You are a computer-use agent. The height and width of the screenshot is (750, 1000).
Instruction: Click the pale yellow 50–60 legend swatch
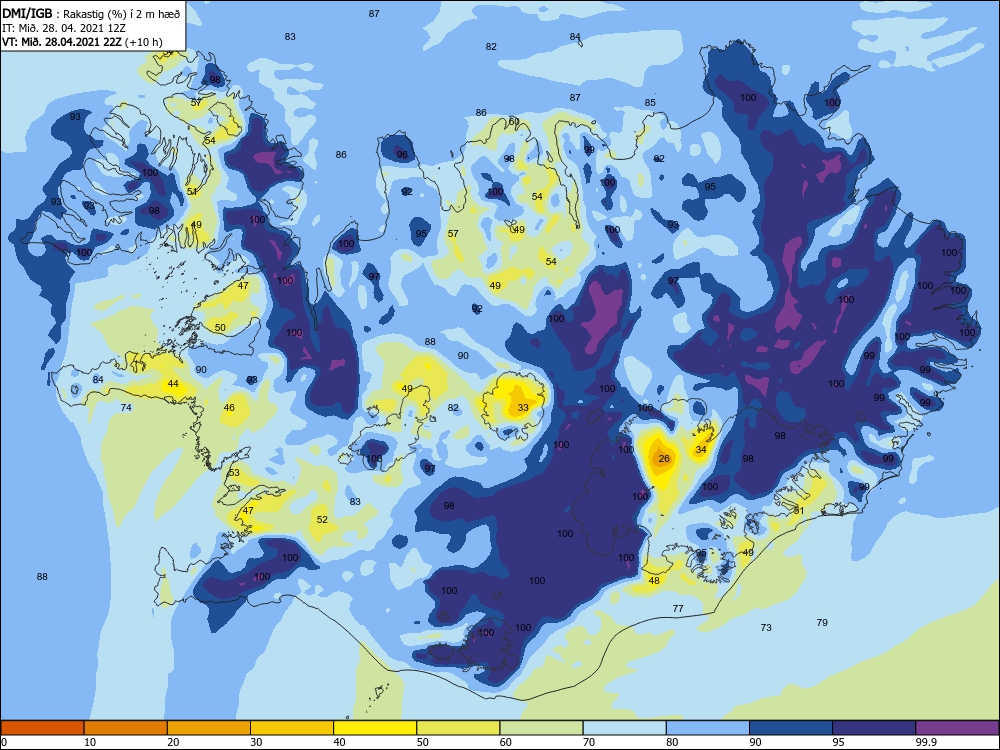pos(458,728)
